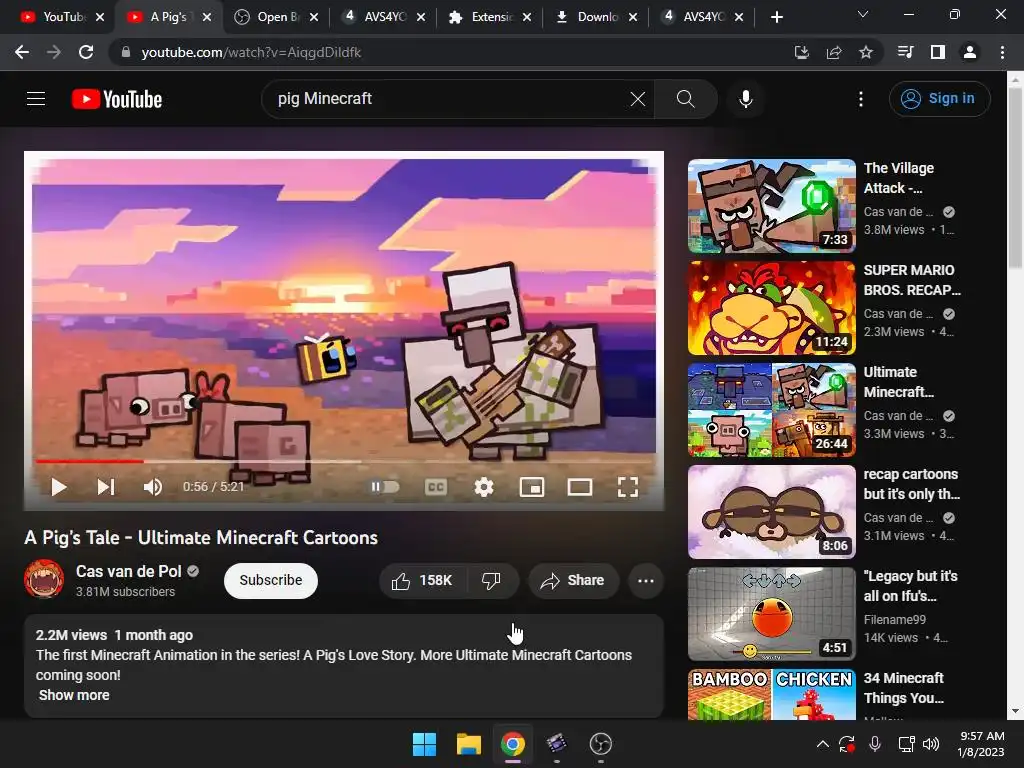Open File Explorer from taskbar

click(x=468, y=744)
